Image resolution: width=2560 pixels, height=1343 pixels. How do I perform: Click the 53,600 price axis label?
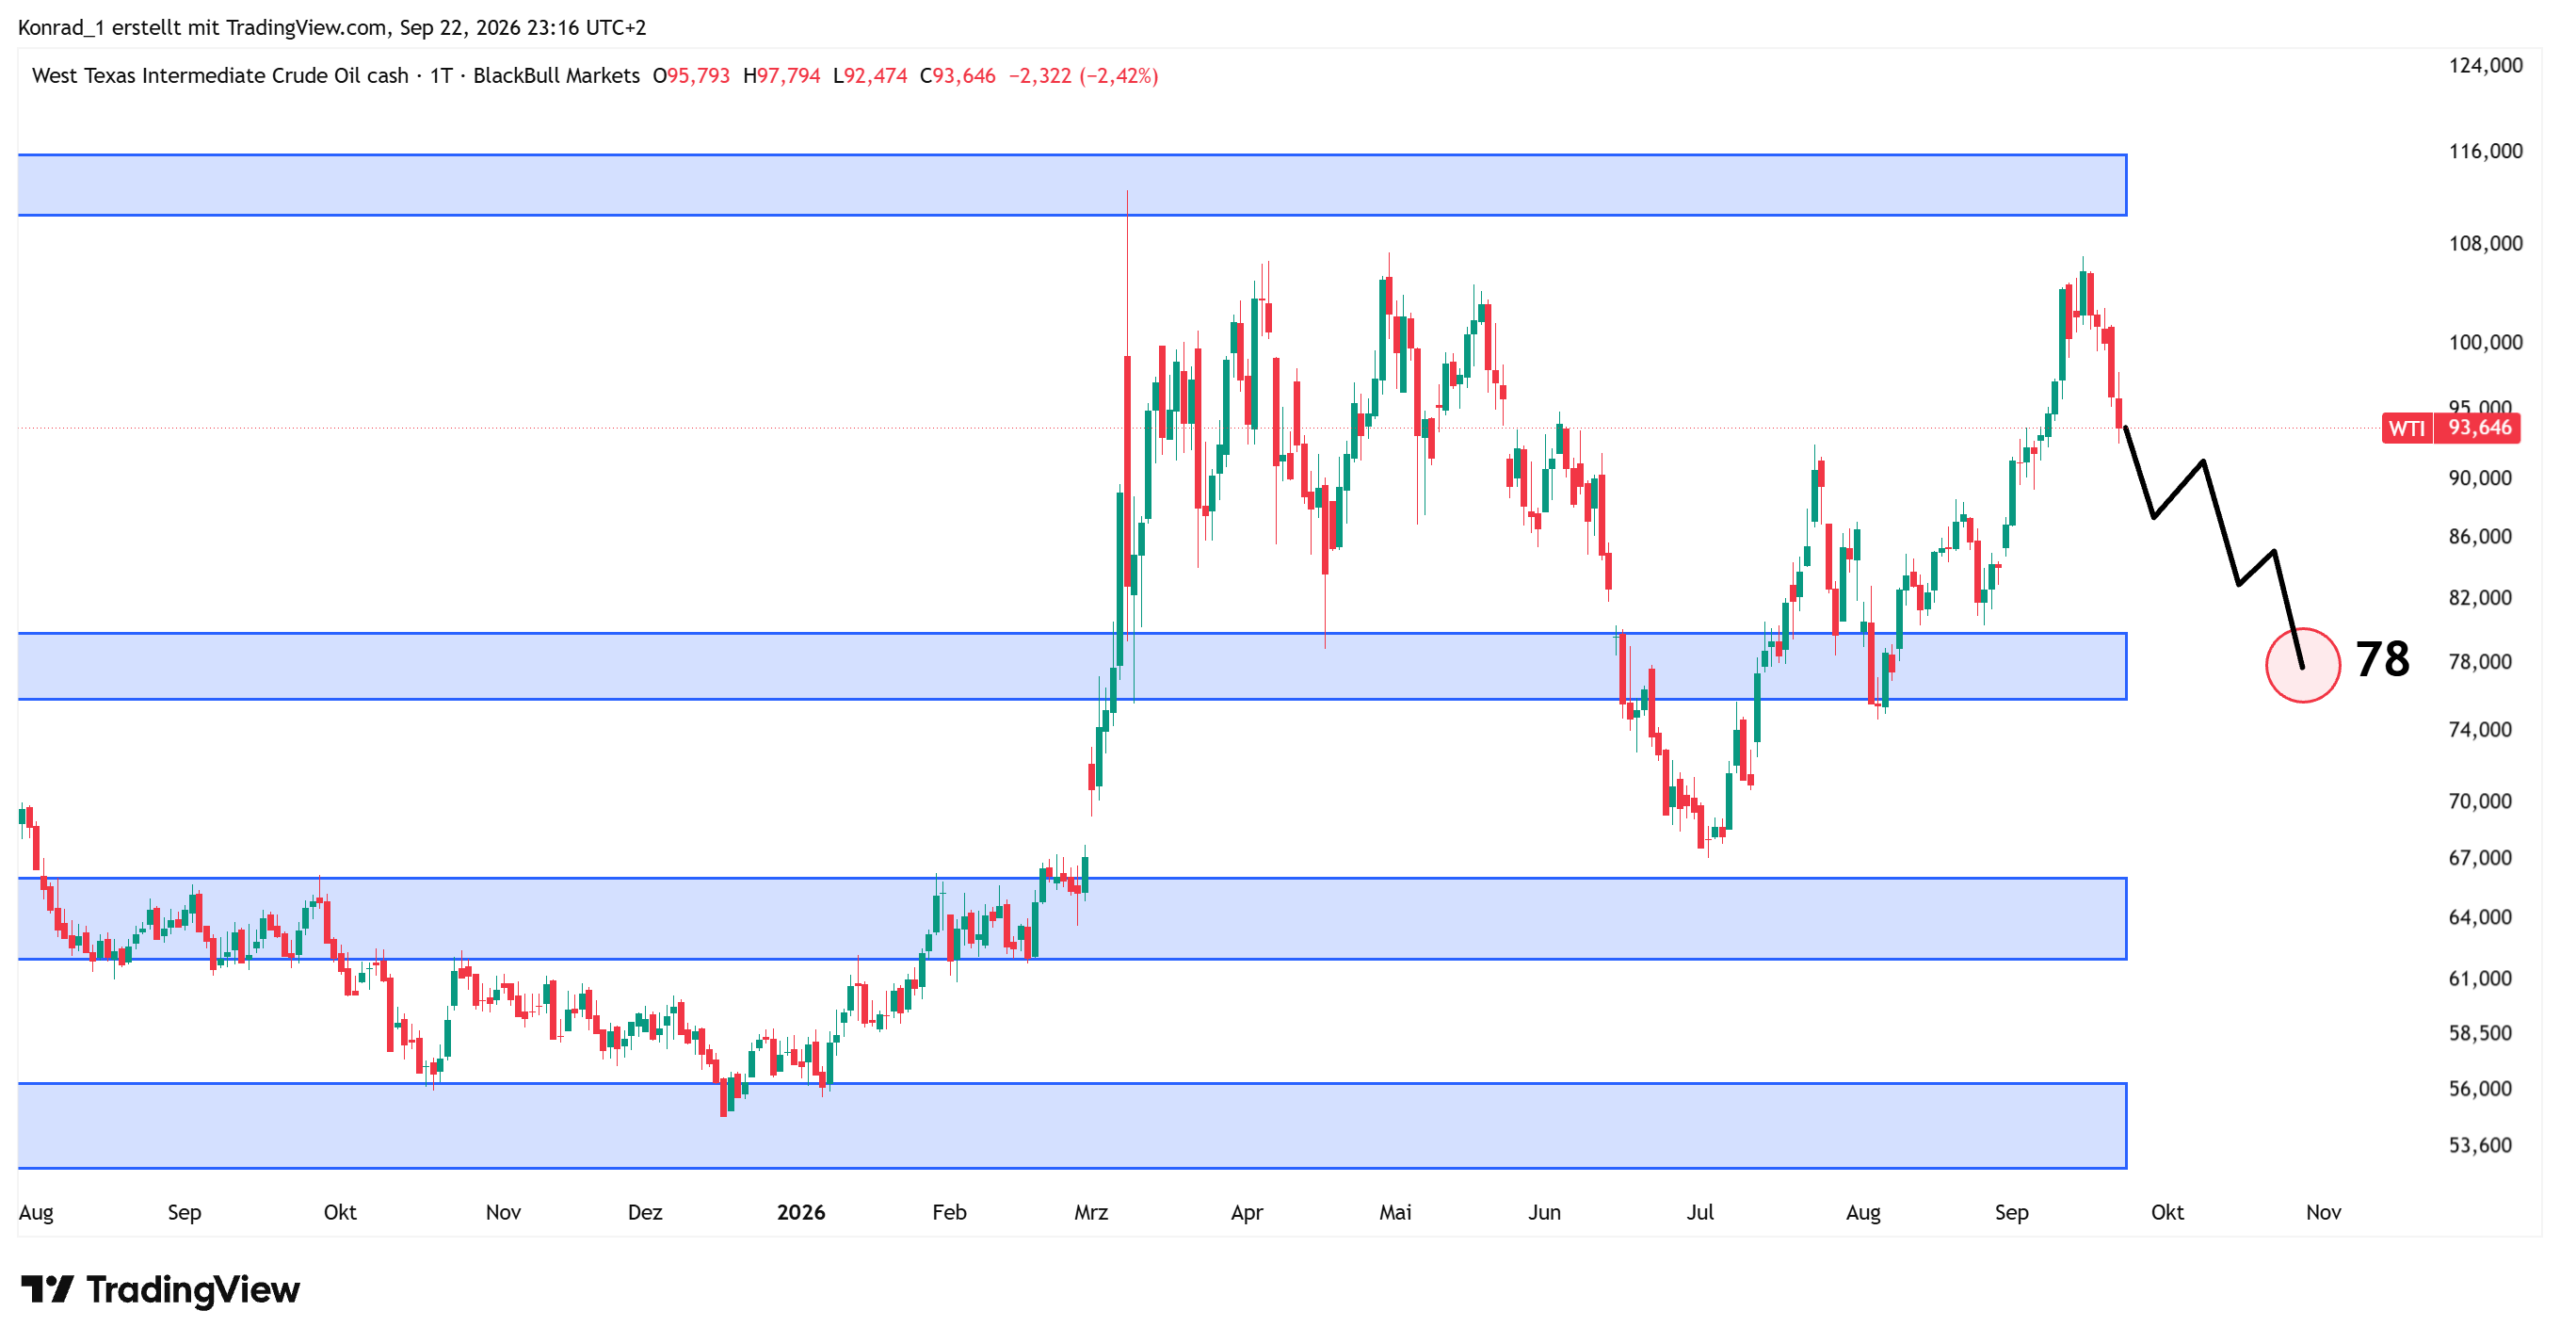point(2480,1144)
